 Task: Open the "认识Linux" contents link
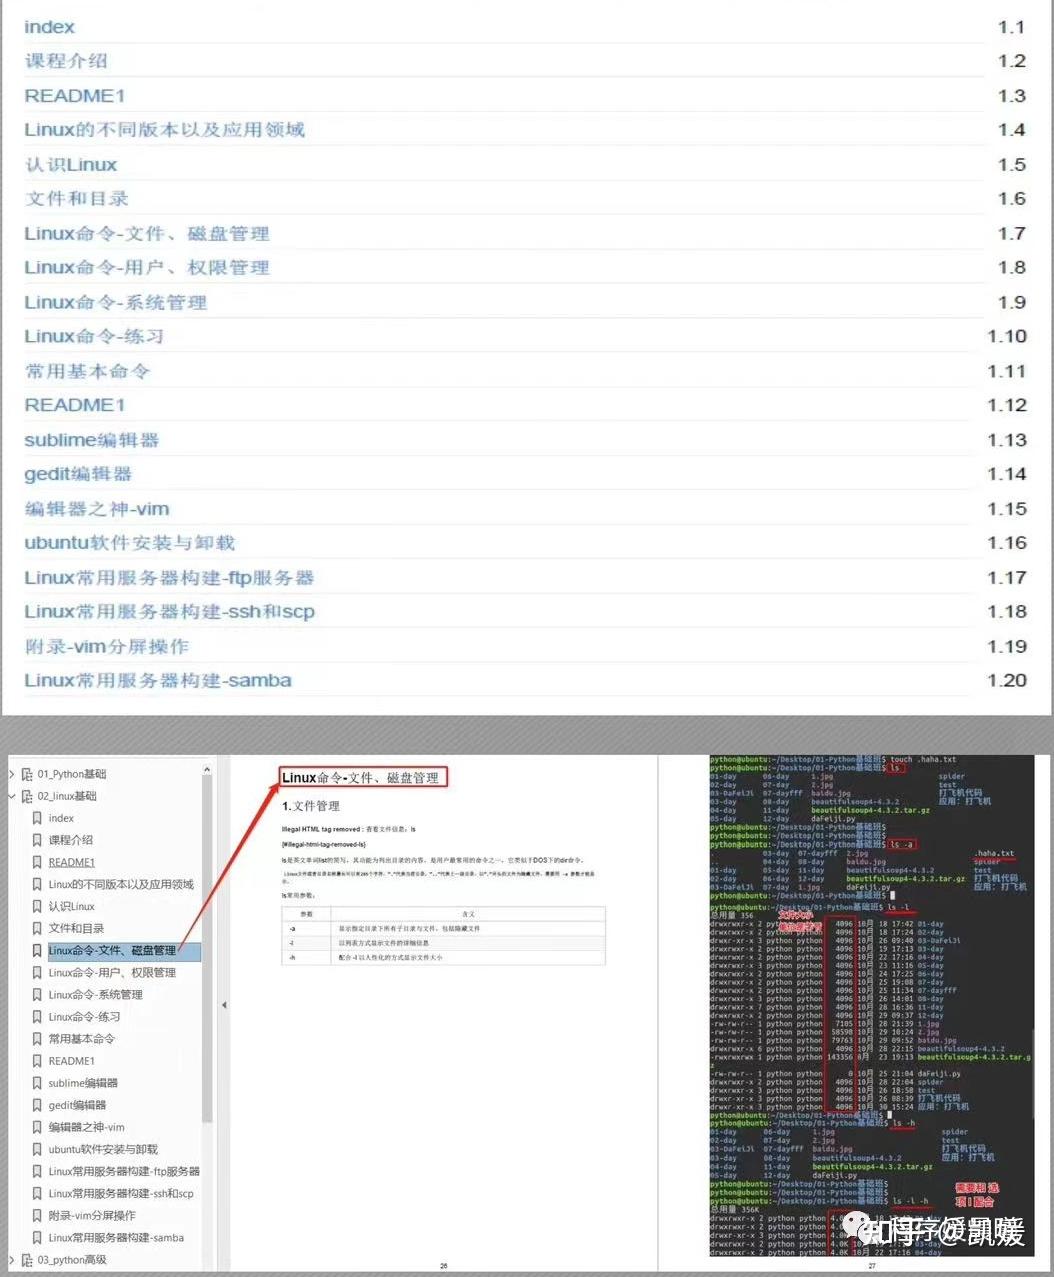pos(70,164)
